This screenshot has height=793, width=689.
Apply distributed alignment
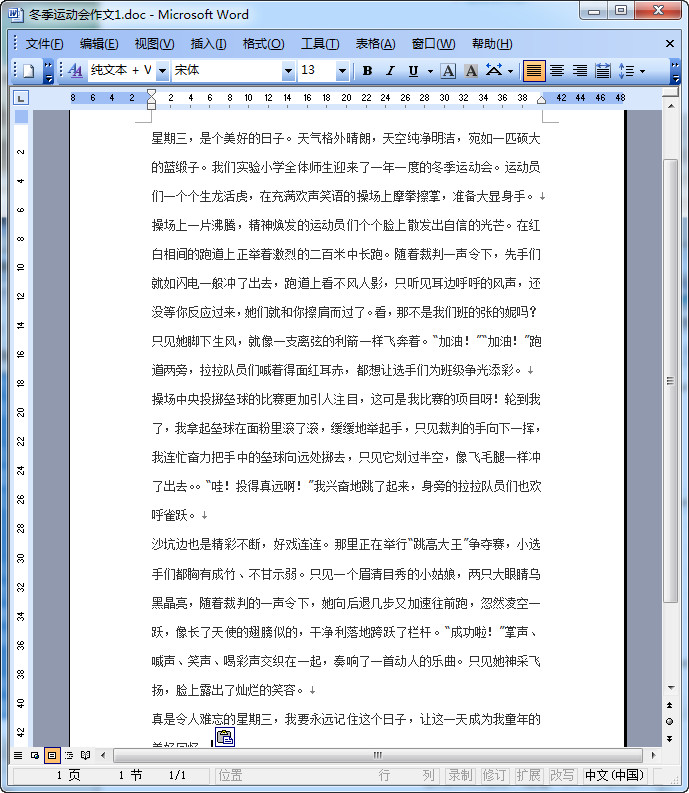tap(603, 71)
